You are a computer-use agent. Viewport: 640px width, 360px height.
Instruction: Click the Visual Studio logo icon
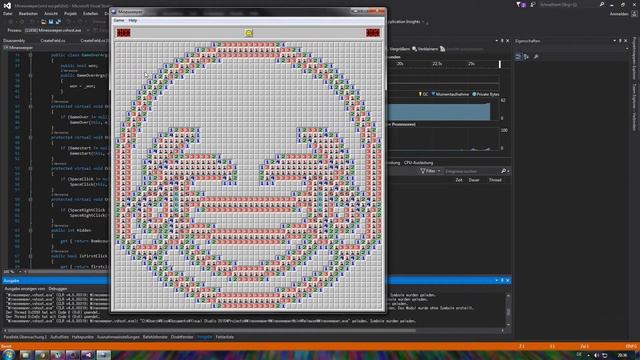pyautogui.click(x=7, y=5)
